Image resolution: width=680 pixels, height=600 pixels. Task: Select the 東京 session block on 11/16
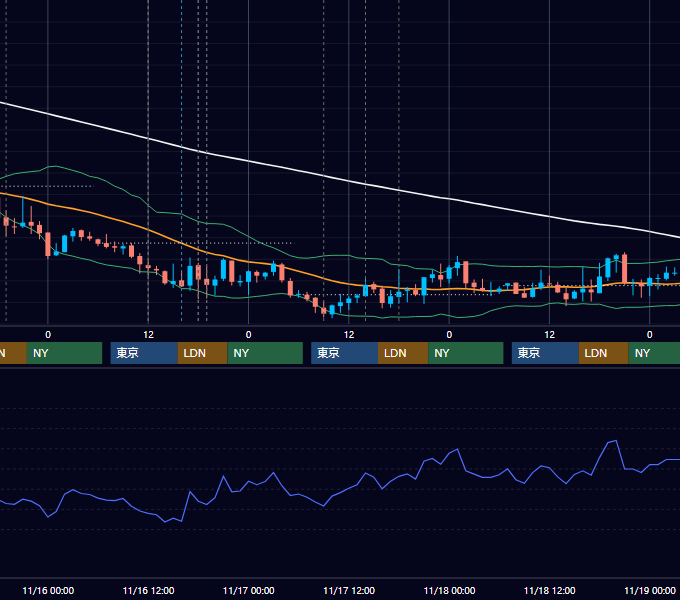(x=144, y=353)
